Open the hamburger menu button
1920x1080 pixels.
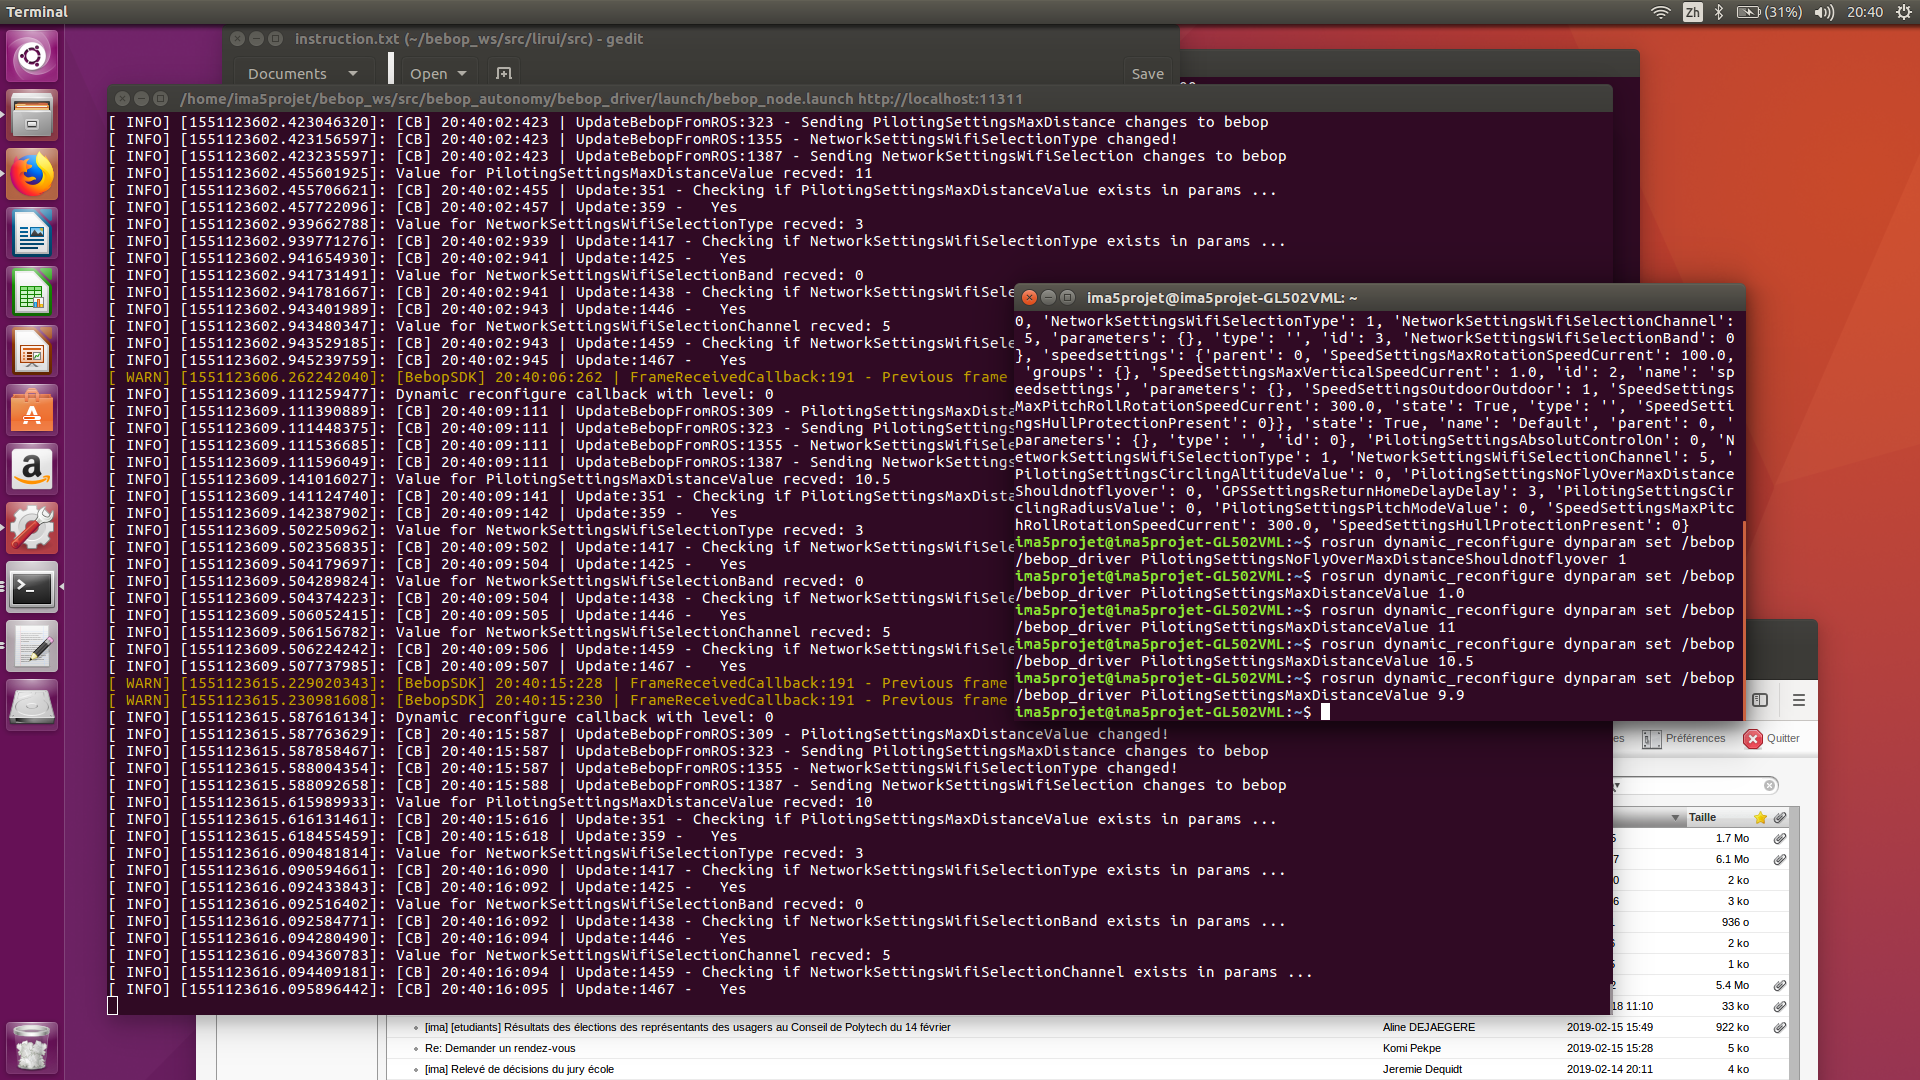point(1798,700)
